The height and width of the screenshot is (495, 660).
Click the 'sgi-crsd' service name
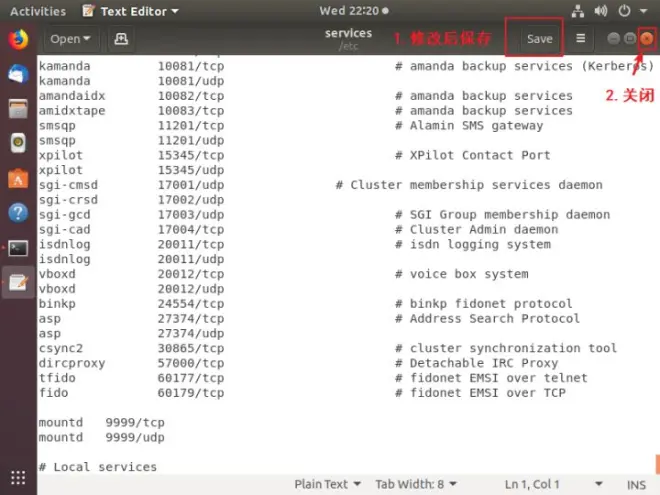point(68,200)
